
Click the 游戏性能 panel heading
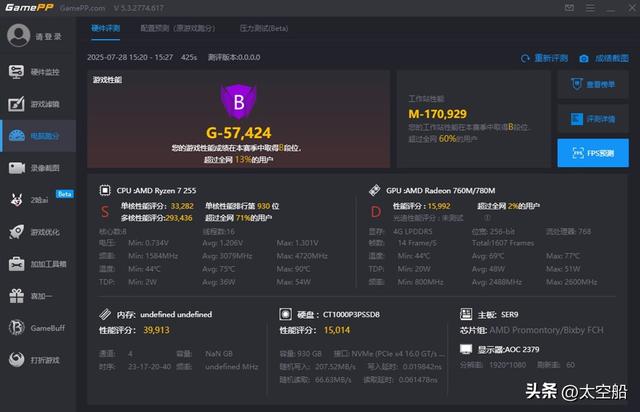point(107,80)
